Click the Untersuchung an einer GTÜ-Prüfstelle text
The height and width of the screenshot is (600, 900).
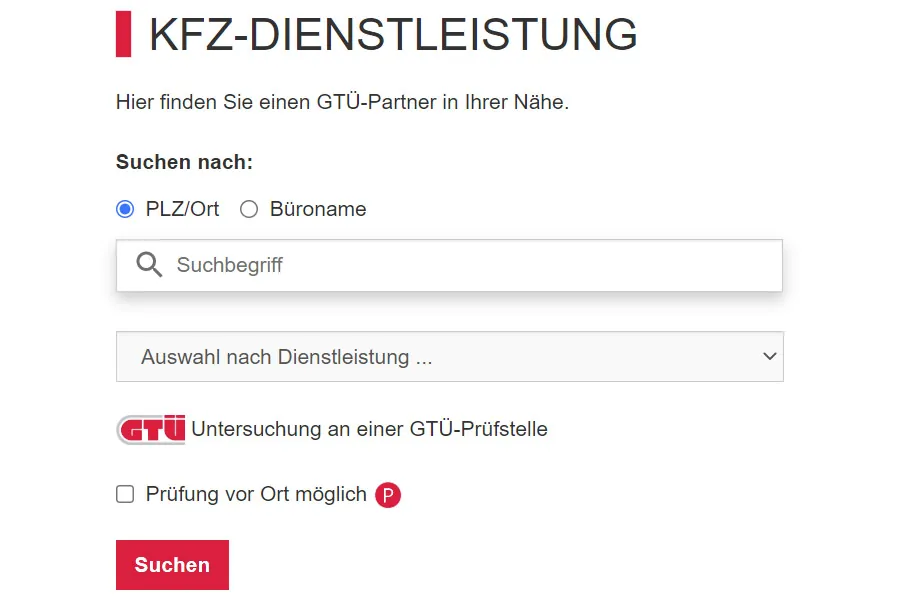pyautogui.click(x=369, y=429)
